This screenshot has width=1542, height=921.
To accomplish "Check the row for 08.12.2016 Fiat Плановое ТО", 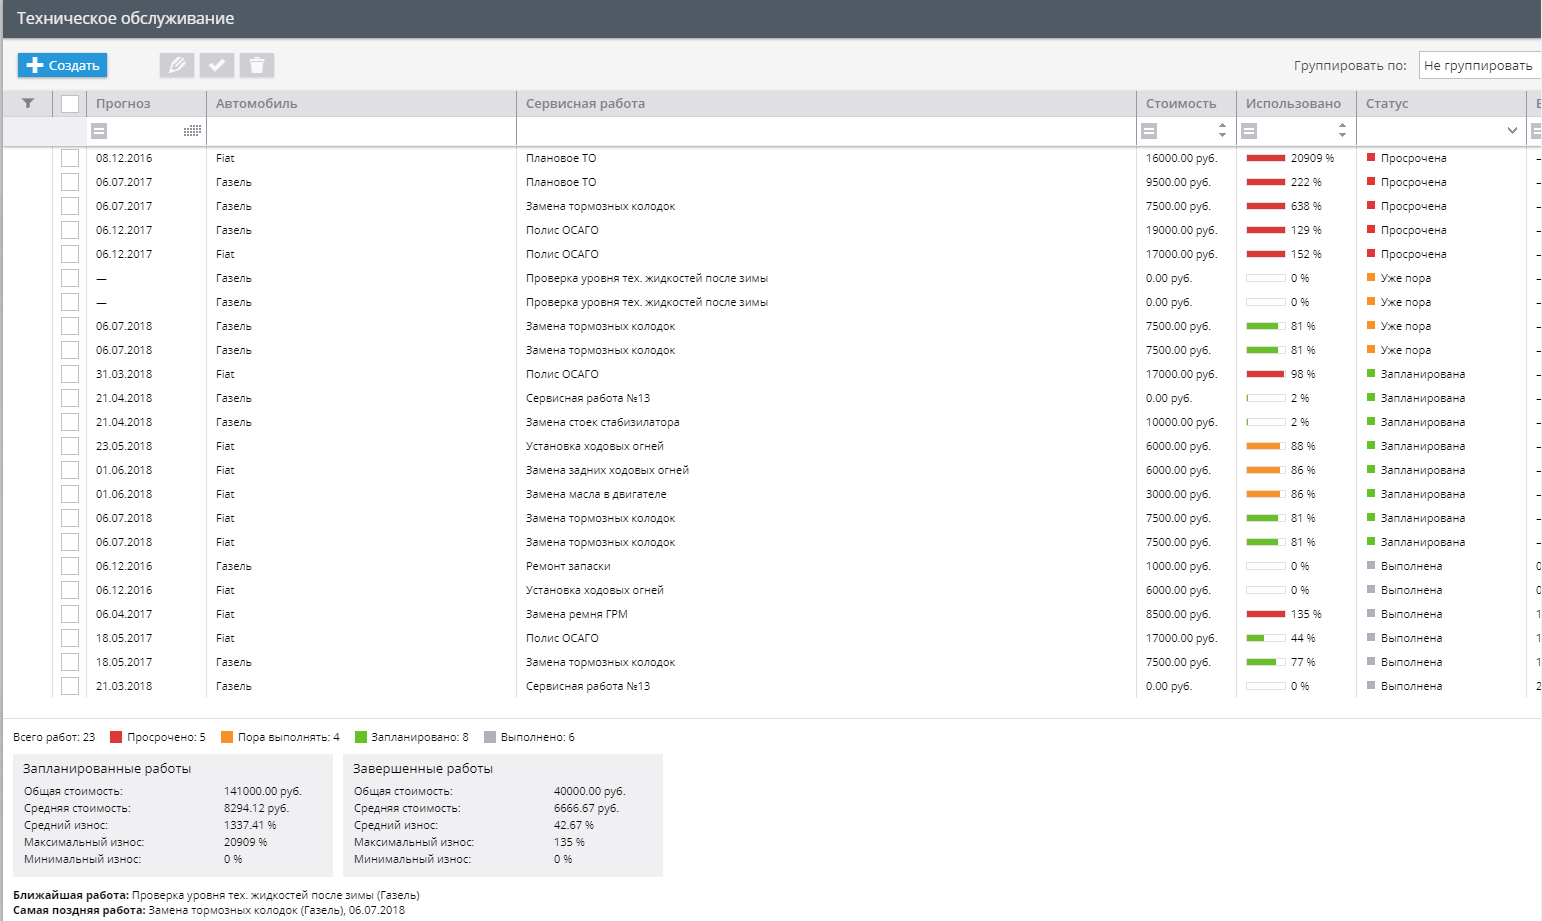I will [70, 158].
